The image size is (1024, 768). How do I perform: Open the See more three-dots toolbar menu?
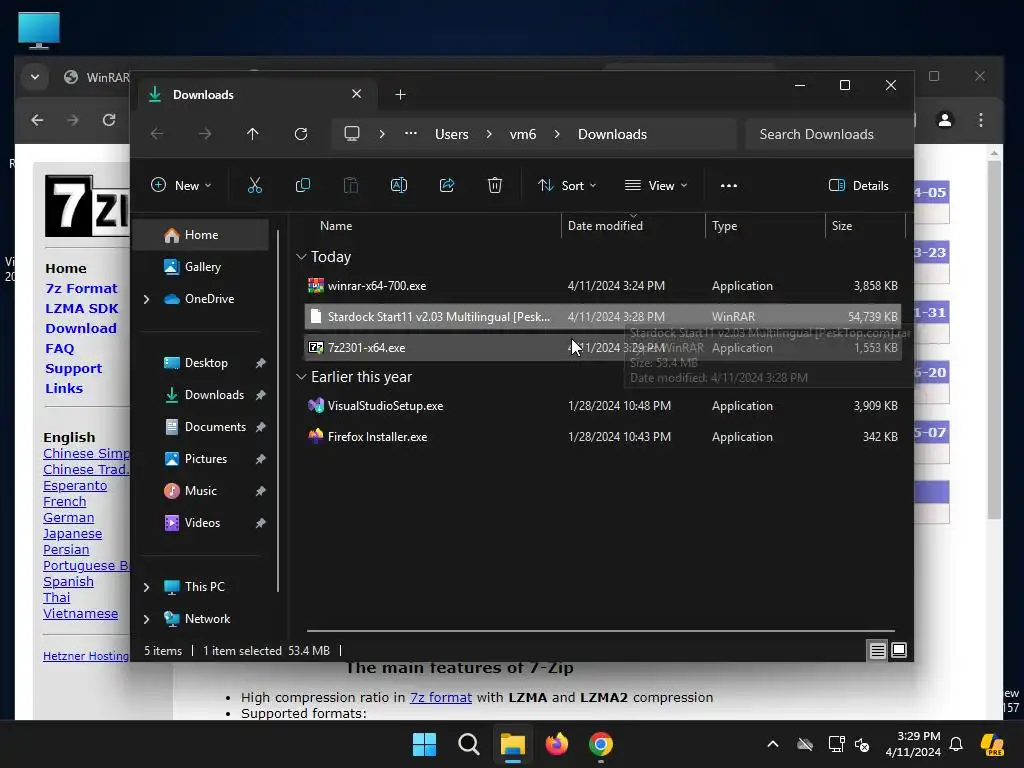(729, 185)
